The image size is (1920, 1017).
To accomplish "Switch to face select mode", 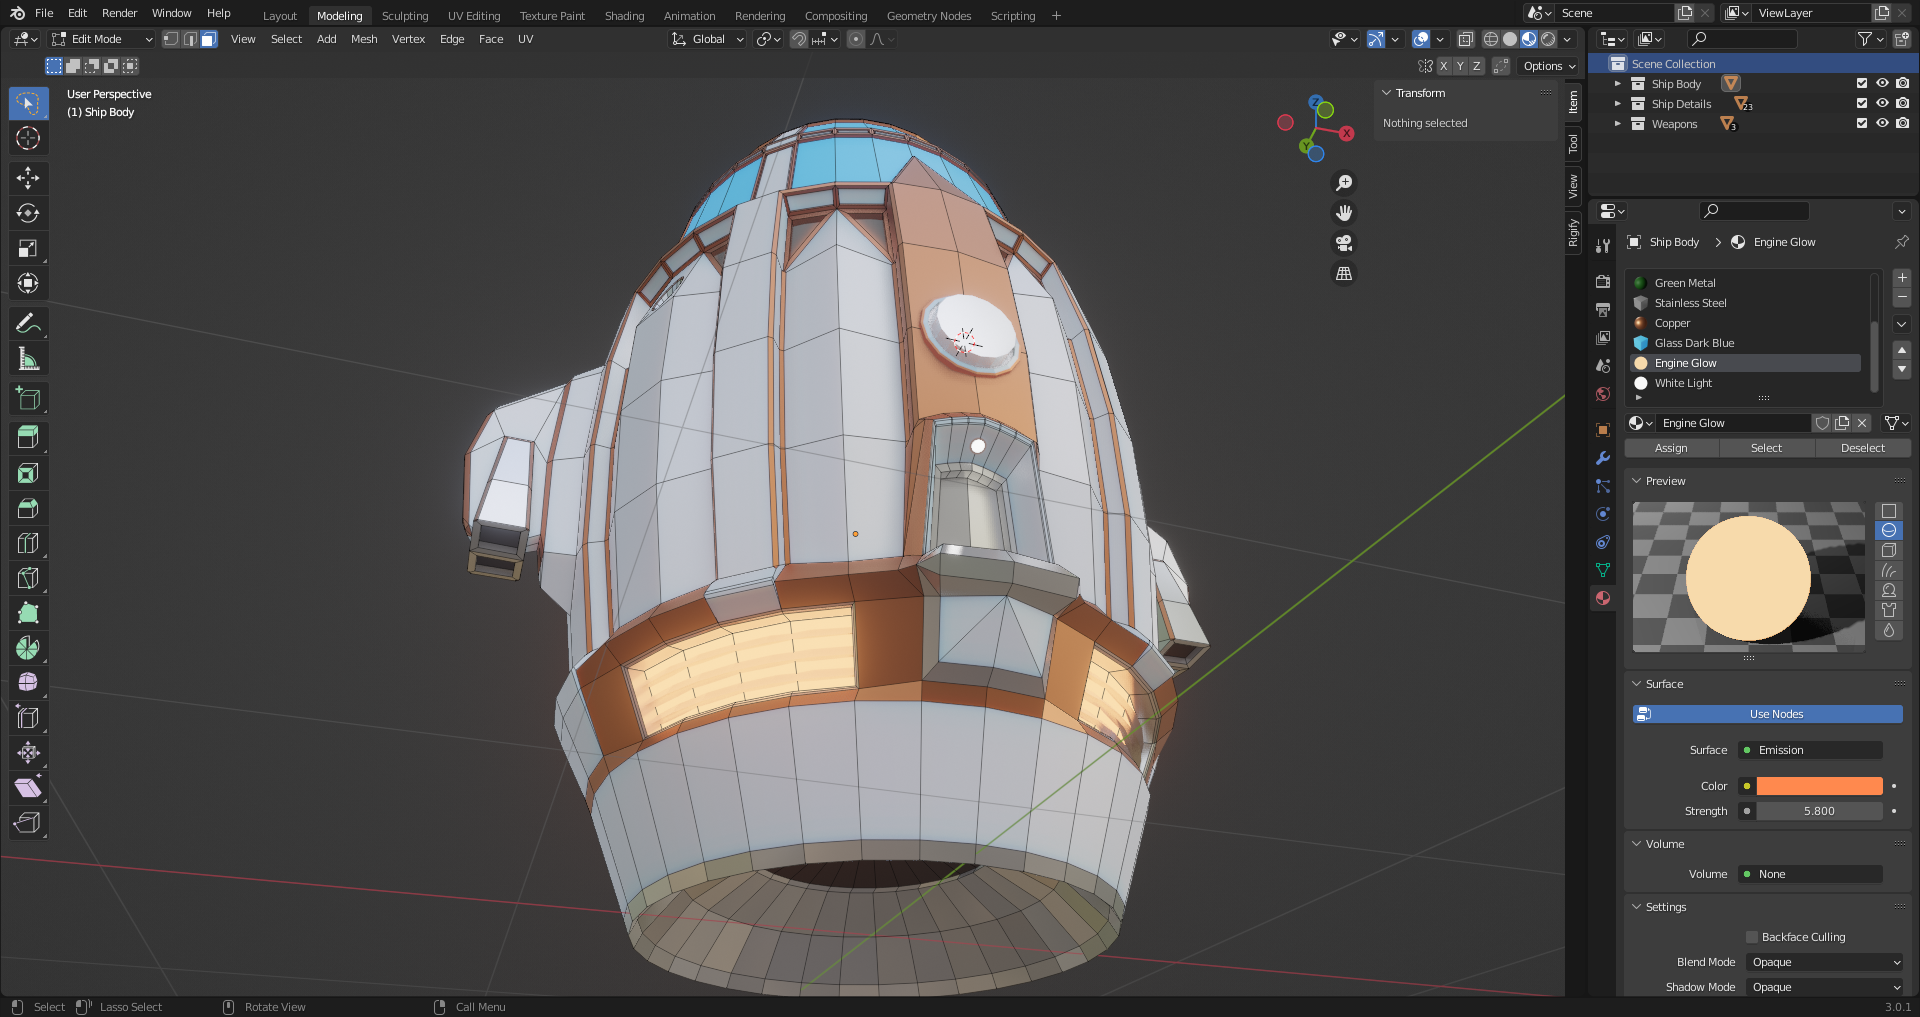I will point(208,39).
